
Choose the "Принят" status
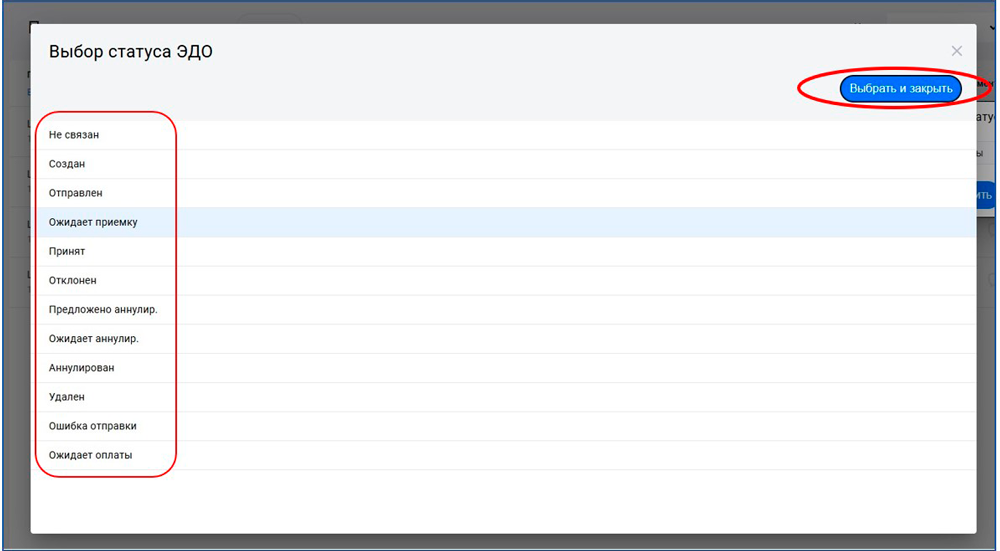pos(67,251)
